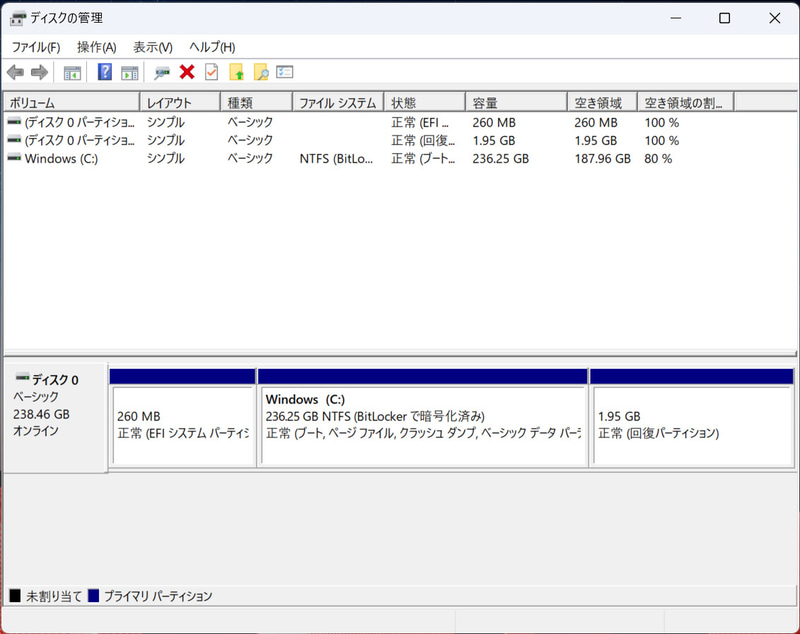This screenshot has width=800, height=634.
Task: Sort by the 容量 column header
Action: (x=516, y=103)
